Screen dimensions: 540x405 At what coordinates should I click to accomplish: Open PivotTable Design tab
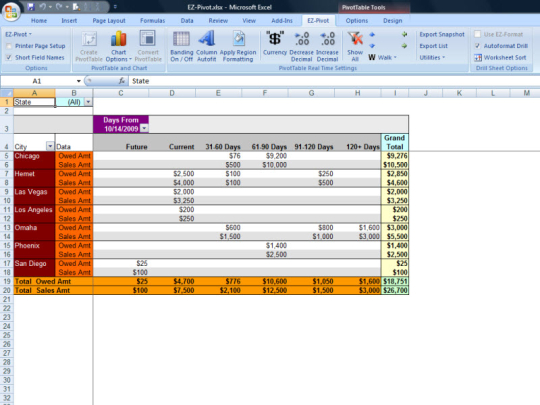393,21
